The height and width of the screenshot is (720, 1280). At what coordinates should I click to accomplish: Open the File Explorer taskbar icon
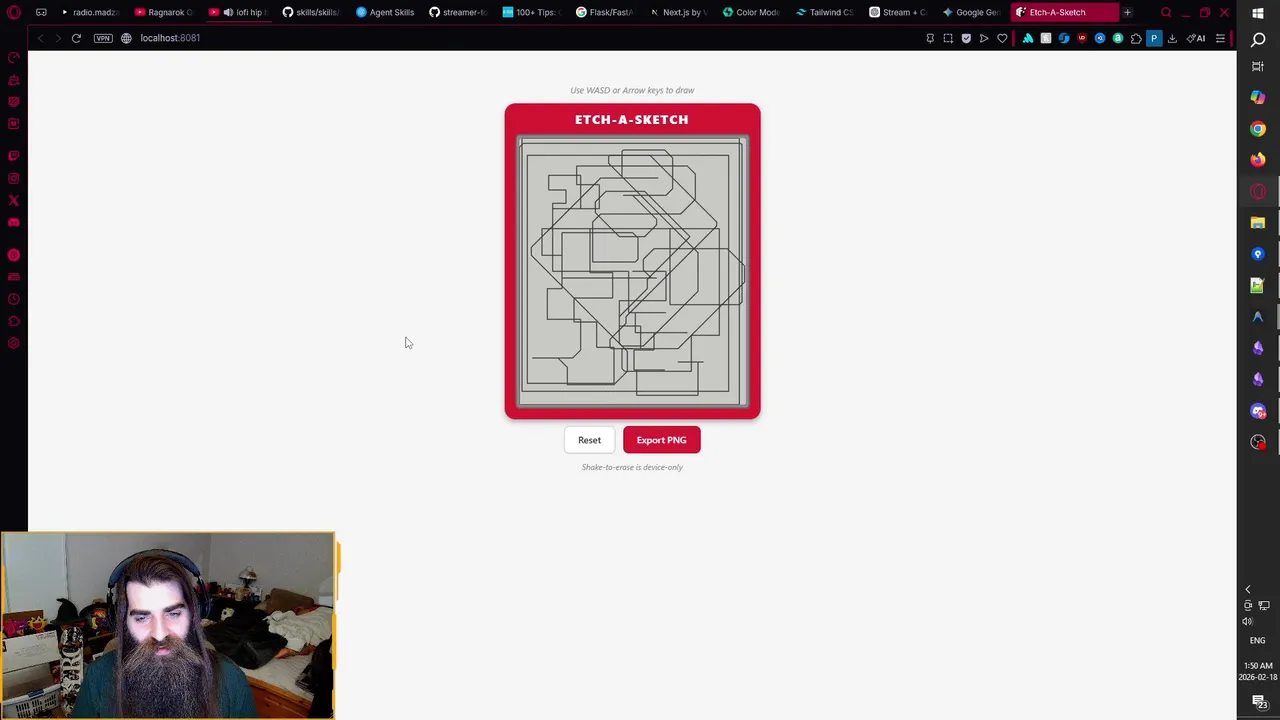click(1258, 223)
